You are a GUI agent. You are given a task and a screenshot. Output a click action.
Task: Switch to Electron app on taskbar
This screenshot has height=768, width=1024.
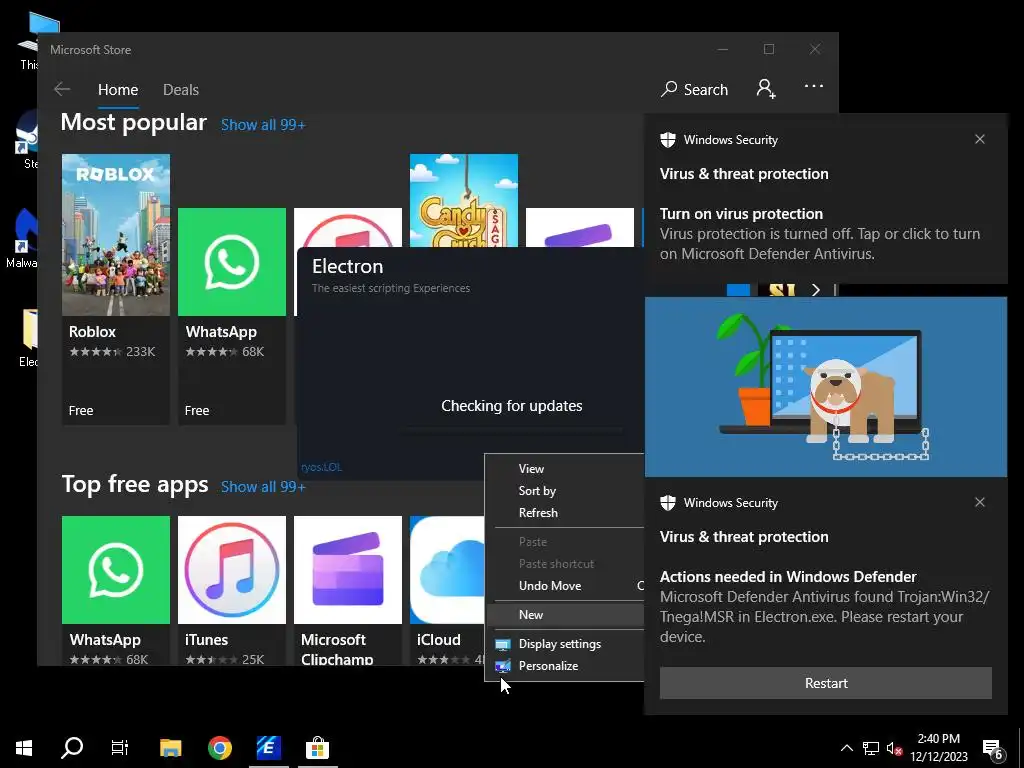click(x=268, y=748)
